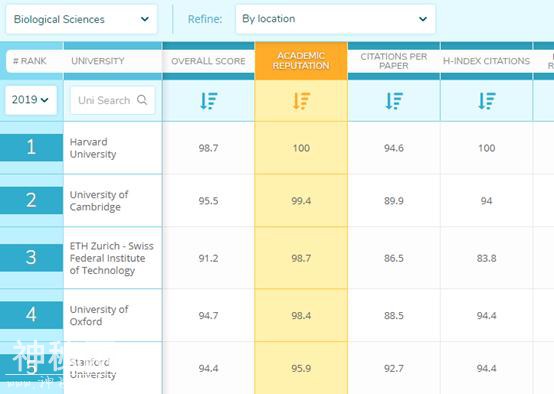Click ETH Zurich citations per paper 86.5
This screenshot has width=554, height=394.
[x=394, y=258]
